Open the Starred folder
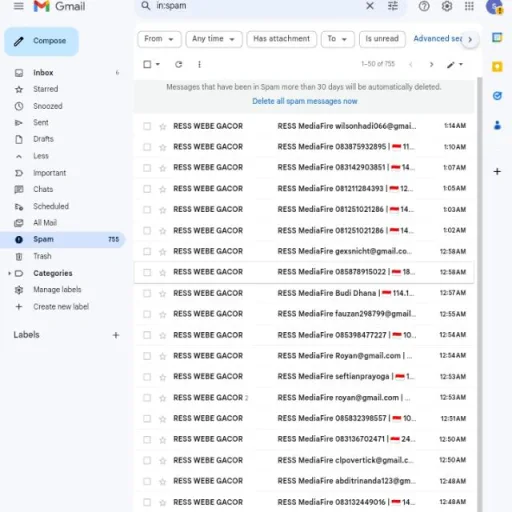 (46, 89)
